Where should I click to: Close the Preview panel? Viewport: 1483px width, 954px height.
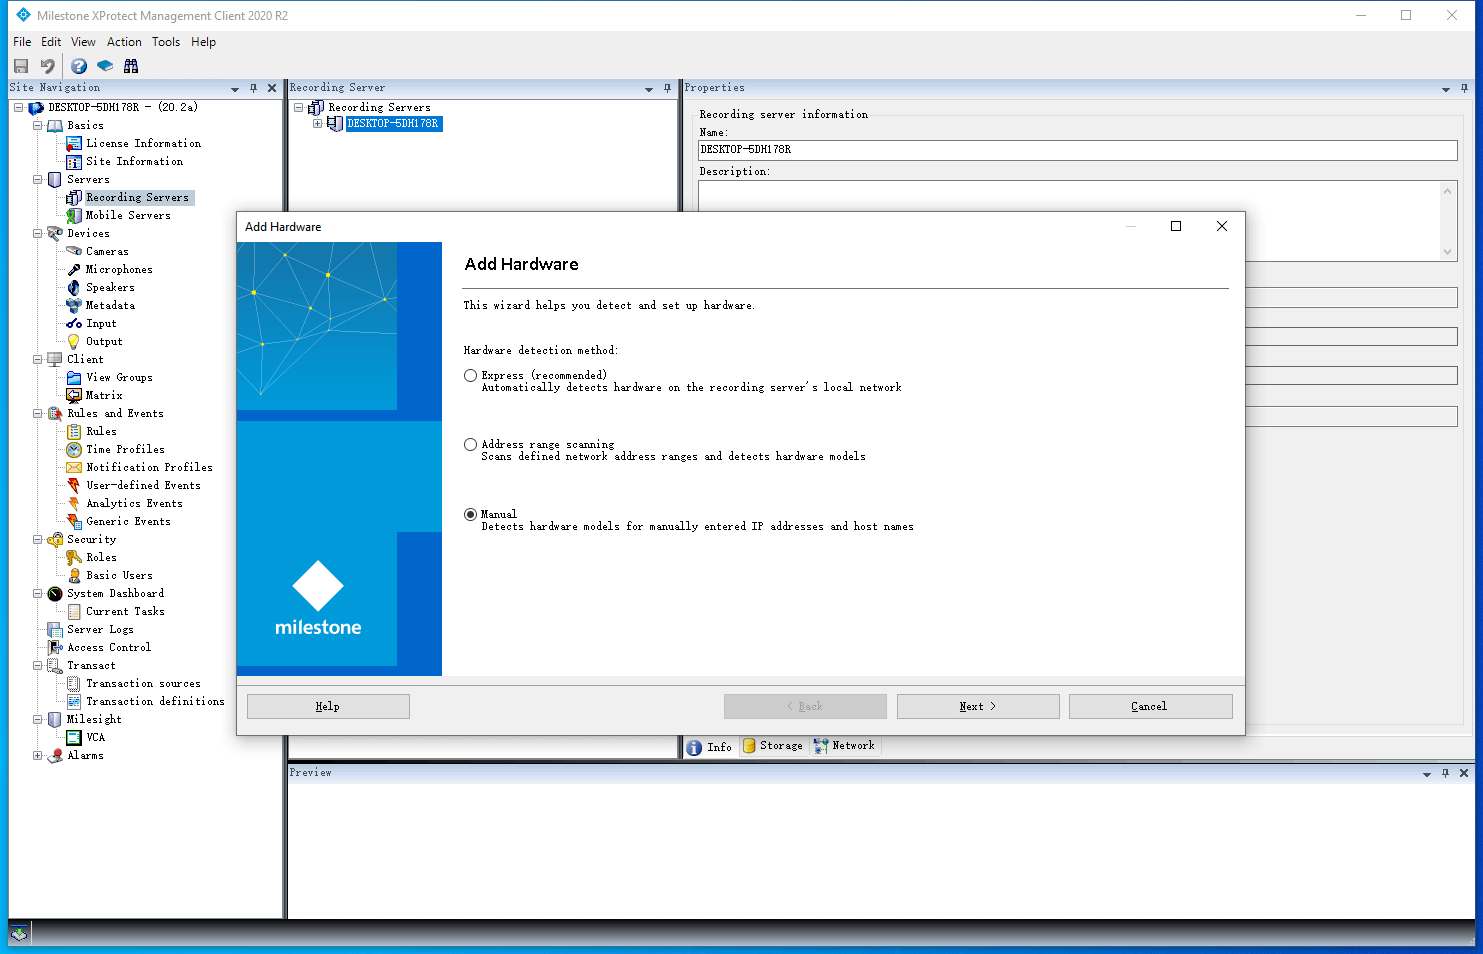pos(1464,773)
